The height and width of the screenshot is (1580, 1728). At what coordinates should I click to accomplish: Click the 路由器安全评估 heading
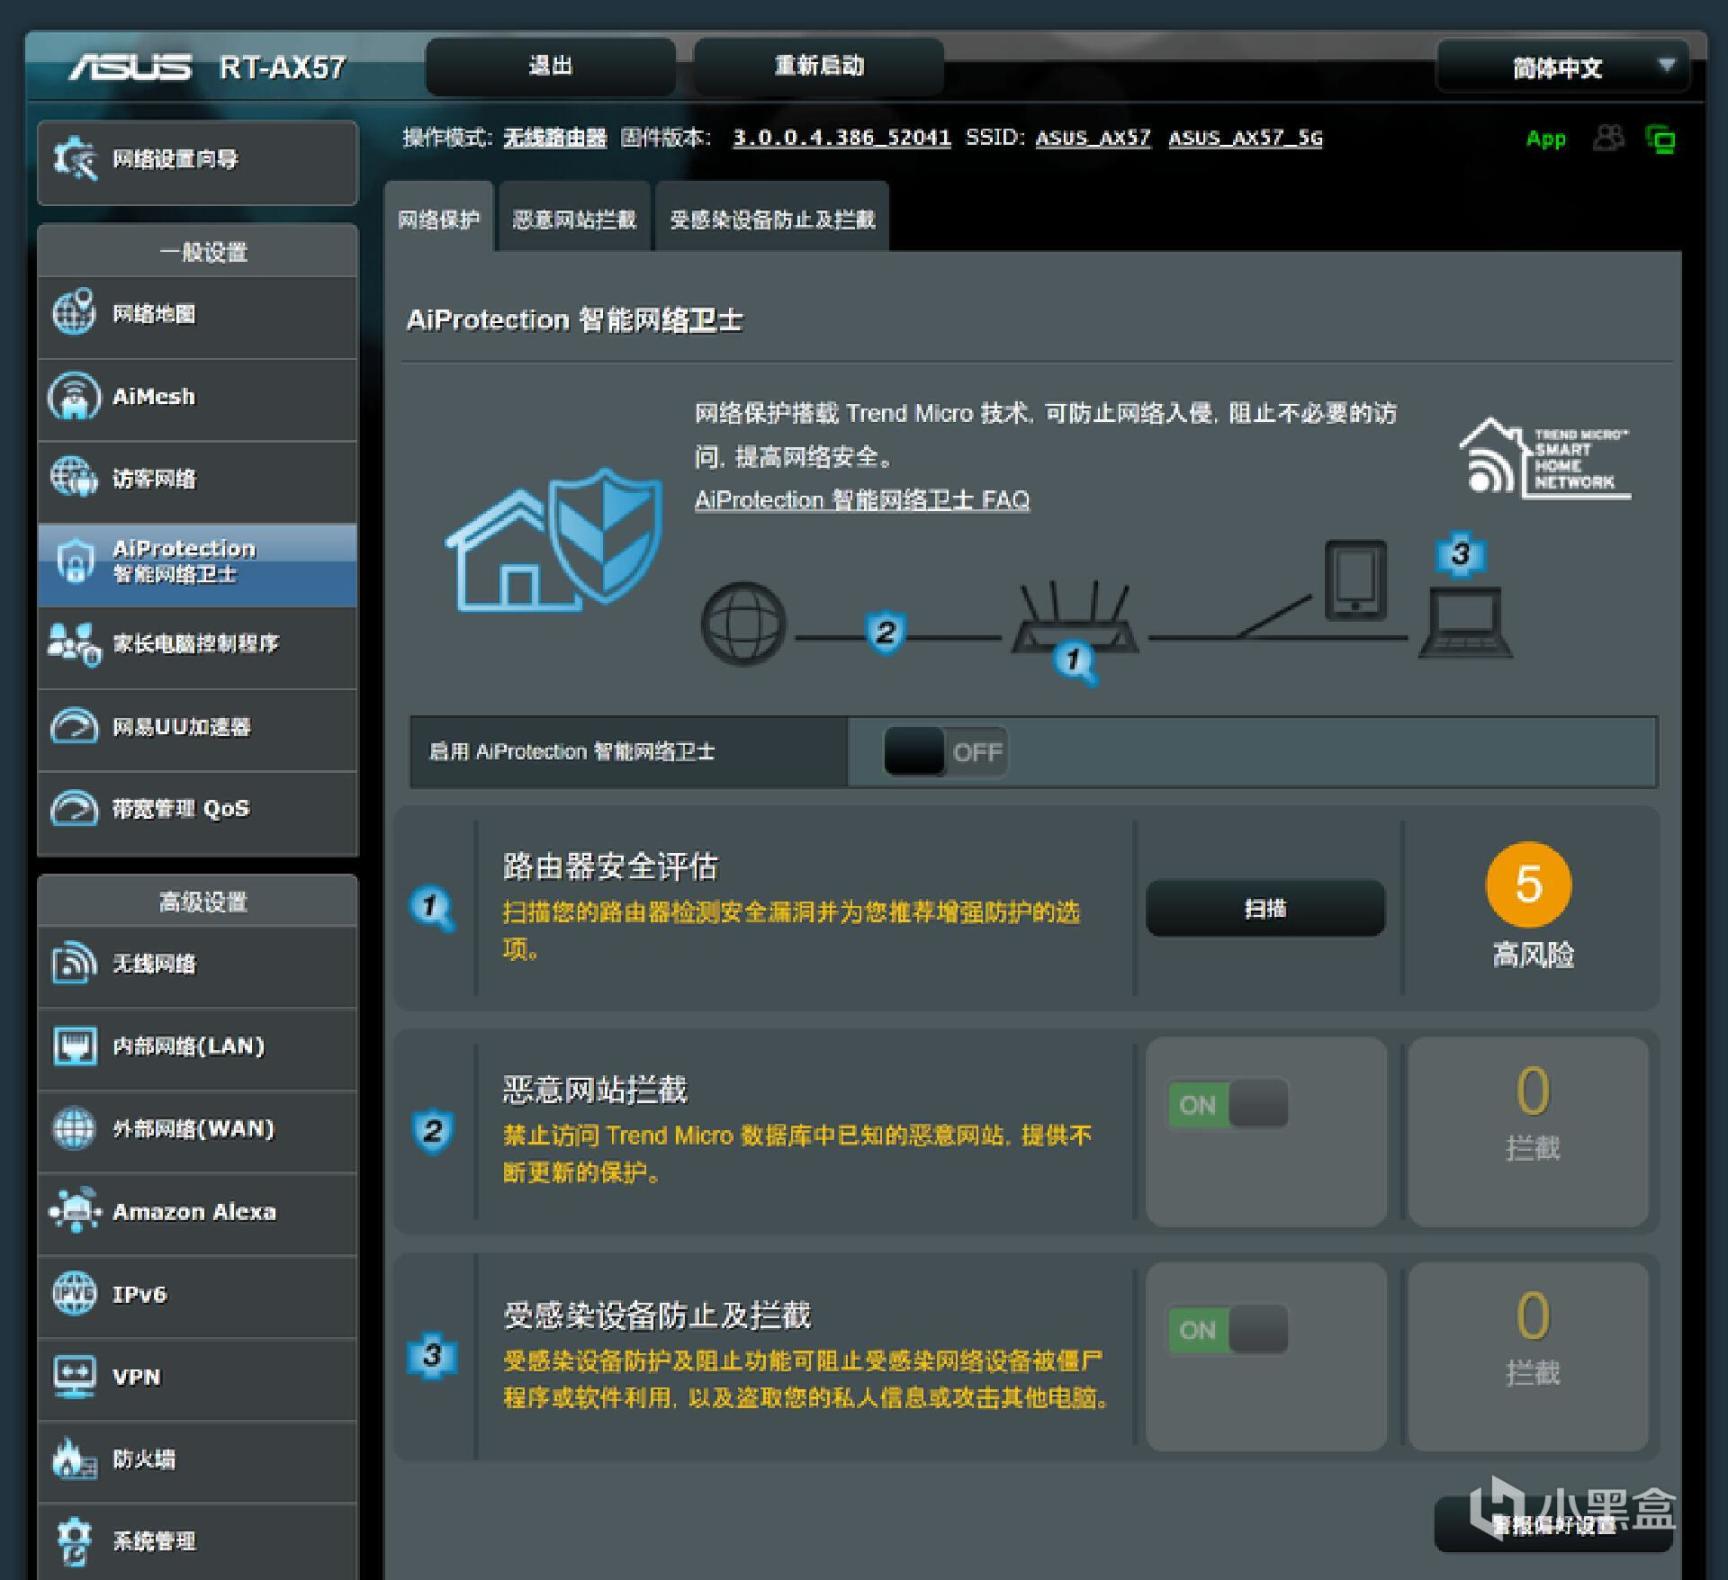610,866
